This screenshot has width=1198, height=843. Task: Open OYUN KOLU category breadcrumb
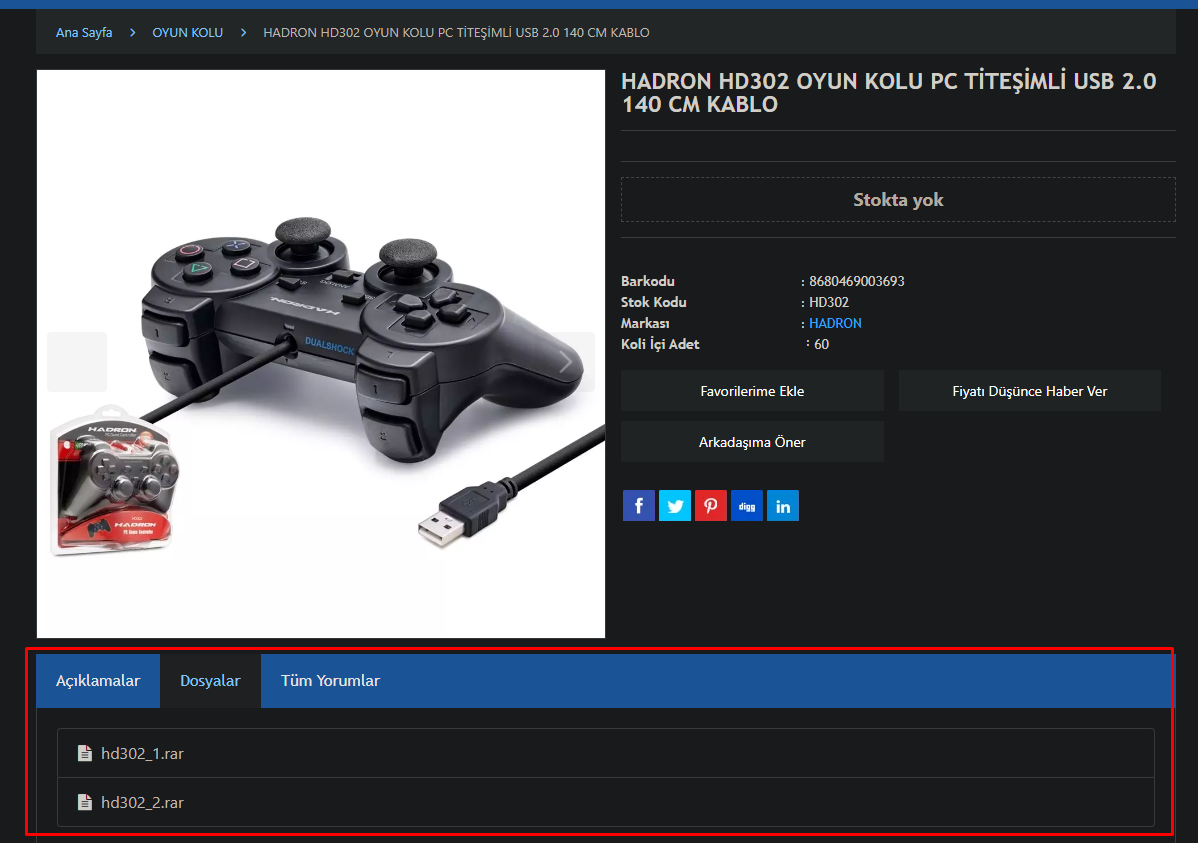[x=187, y=33]
